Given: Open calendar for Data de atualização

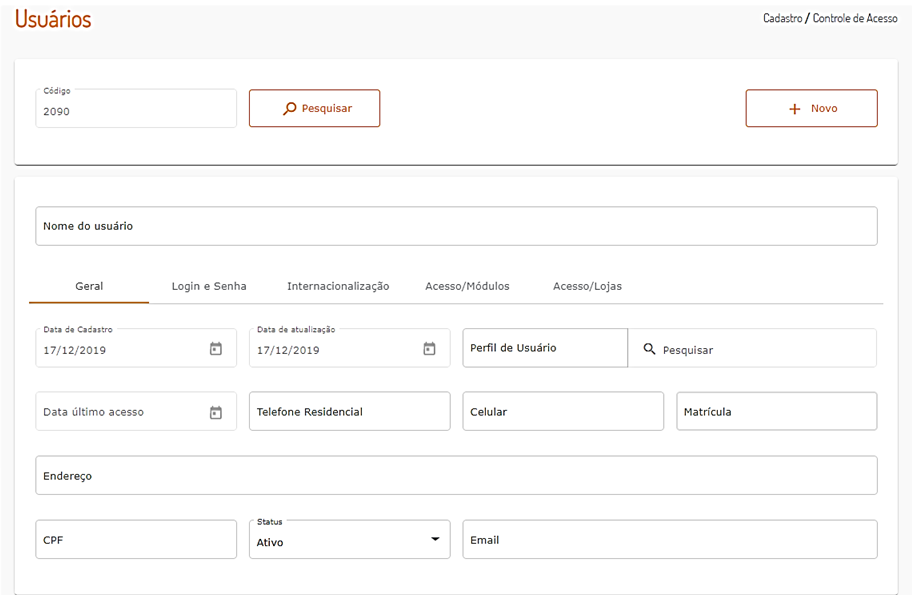Looking at the screenshot, I should click(429, 349).
